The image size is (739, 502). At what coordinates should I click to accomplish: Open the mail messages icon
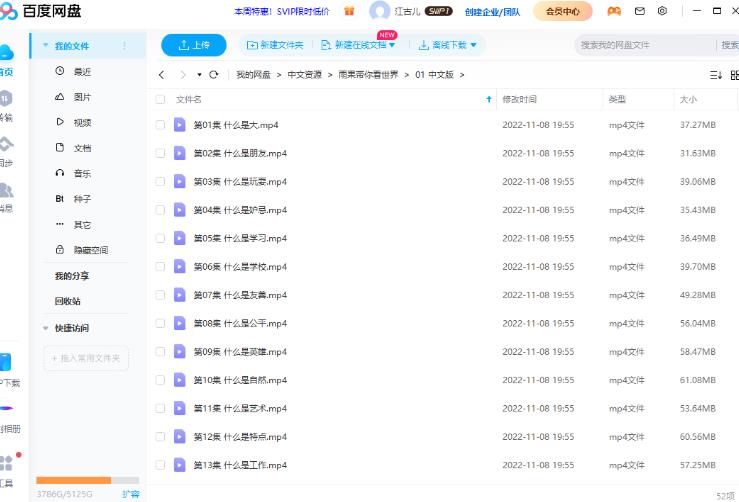tap(640, 11)
